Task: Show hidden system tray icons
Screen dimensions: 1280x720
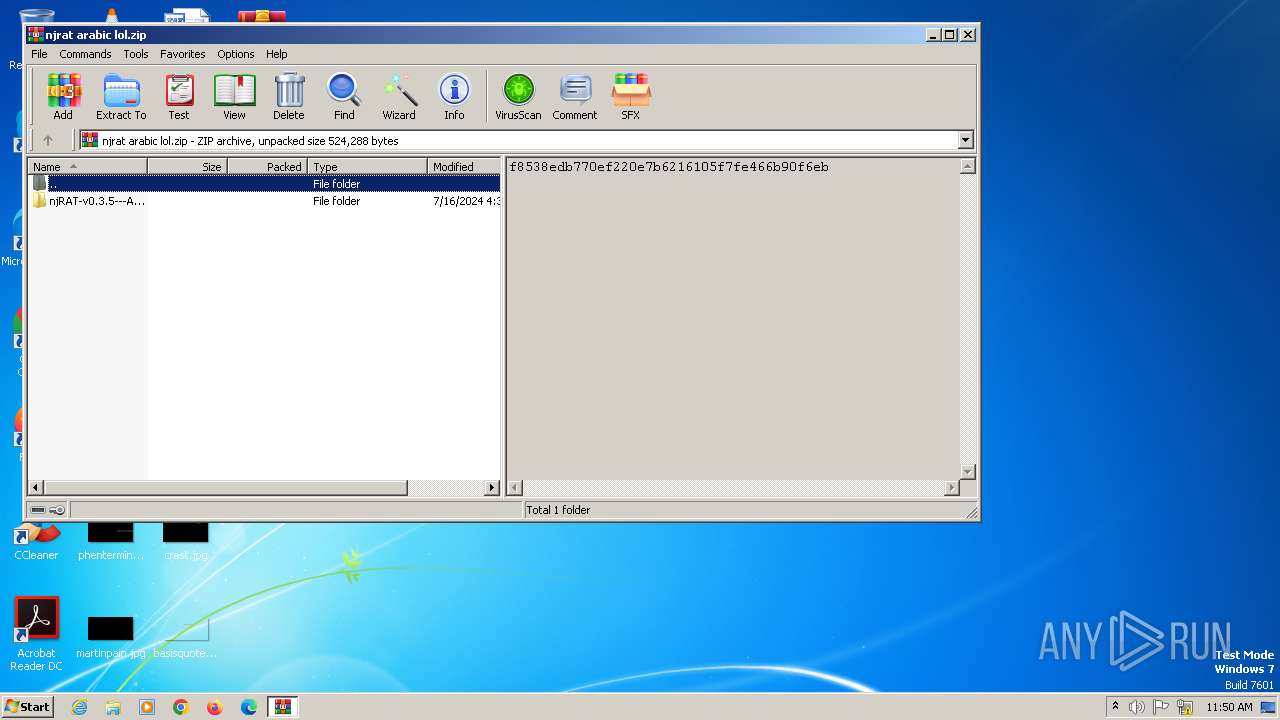Action: (1115, 707)
